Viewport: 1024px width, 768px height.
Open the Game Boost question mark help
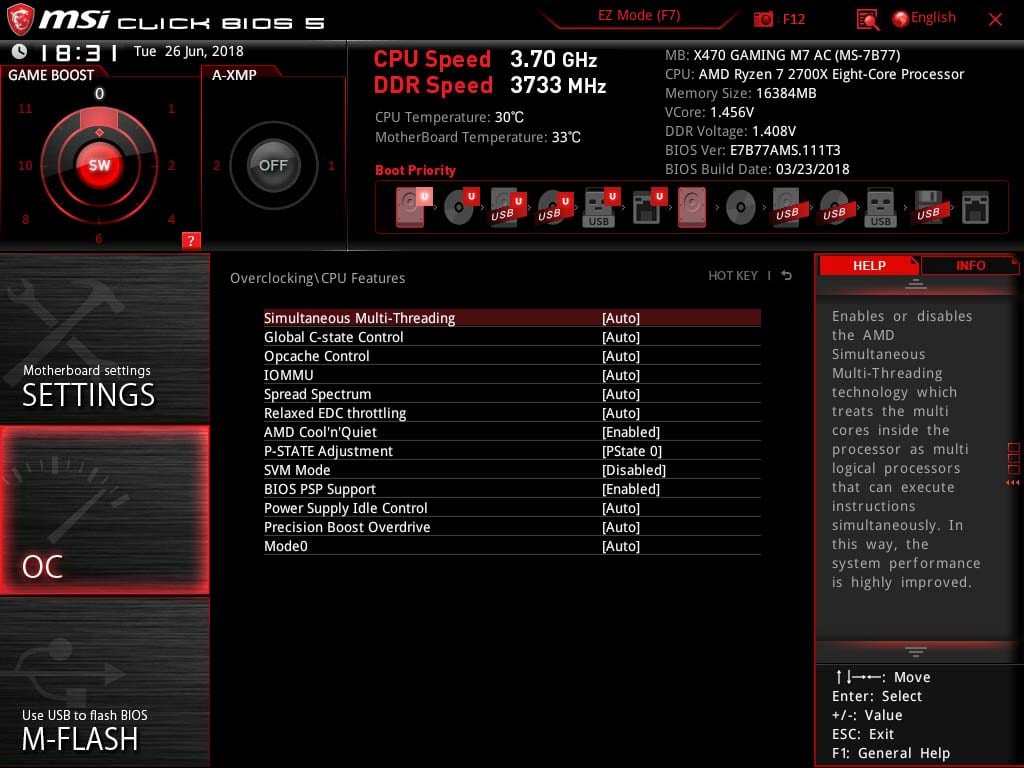tap(191, 240)
